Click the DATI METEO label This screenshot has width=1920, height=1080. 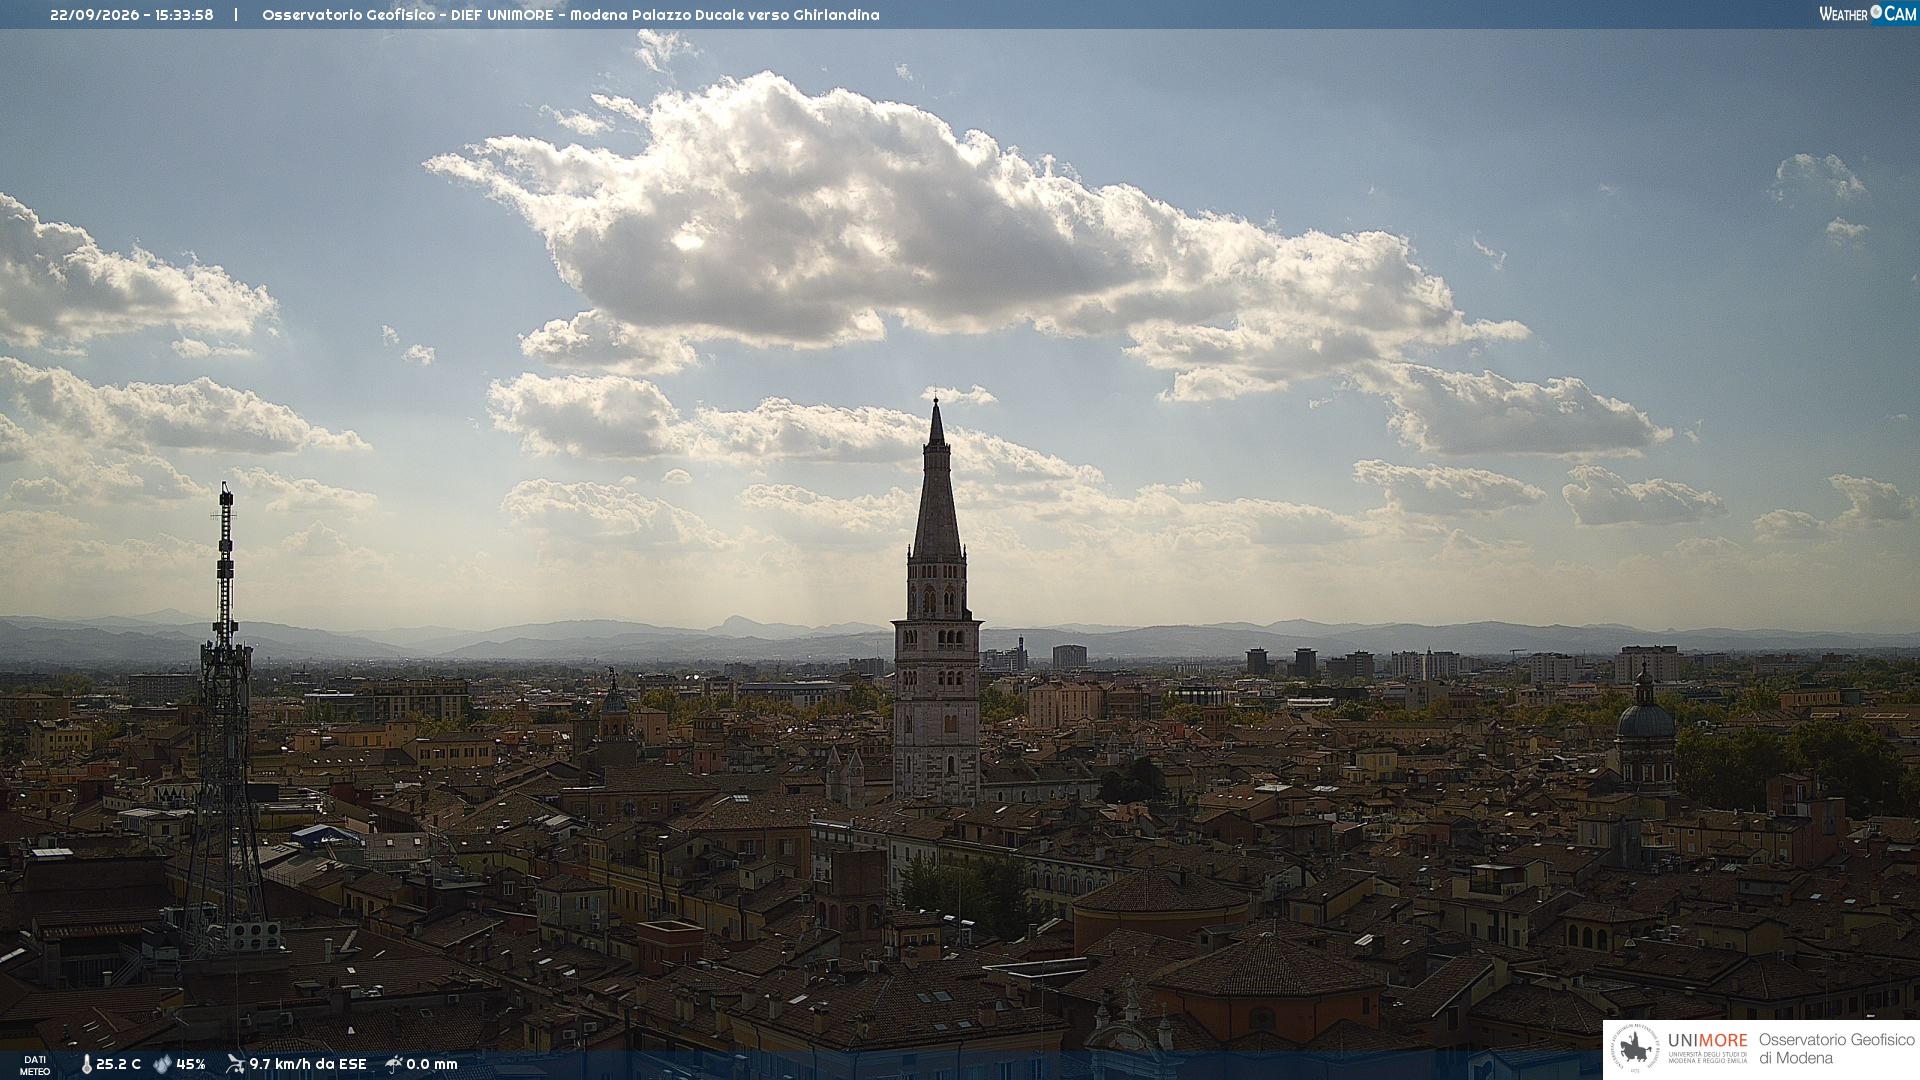35,1065
